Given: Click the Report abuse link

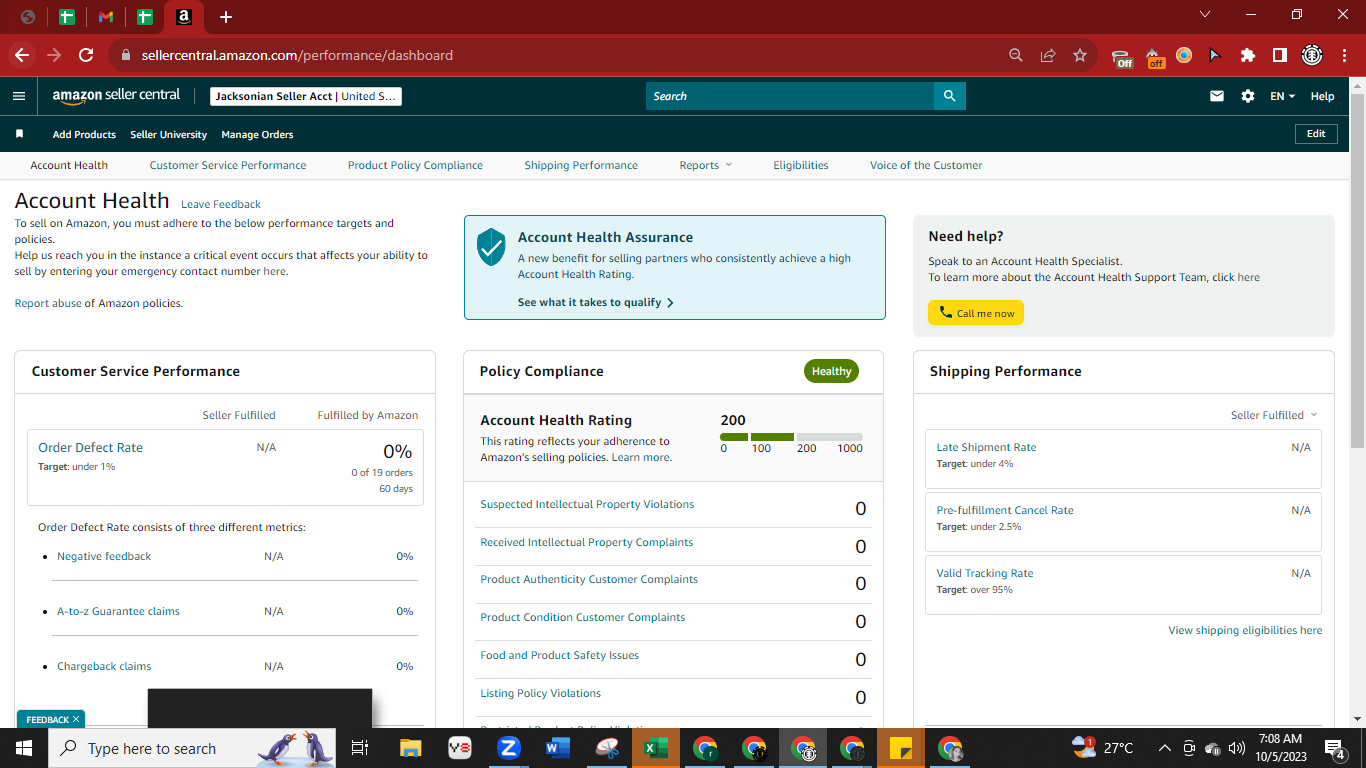Looking at the screenshot, I should 48,303.
